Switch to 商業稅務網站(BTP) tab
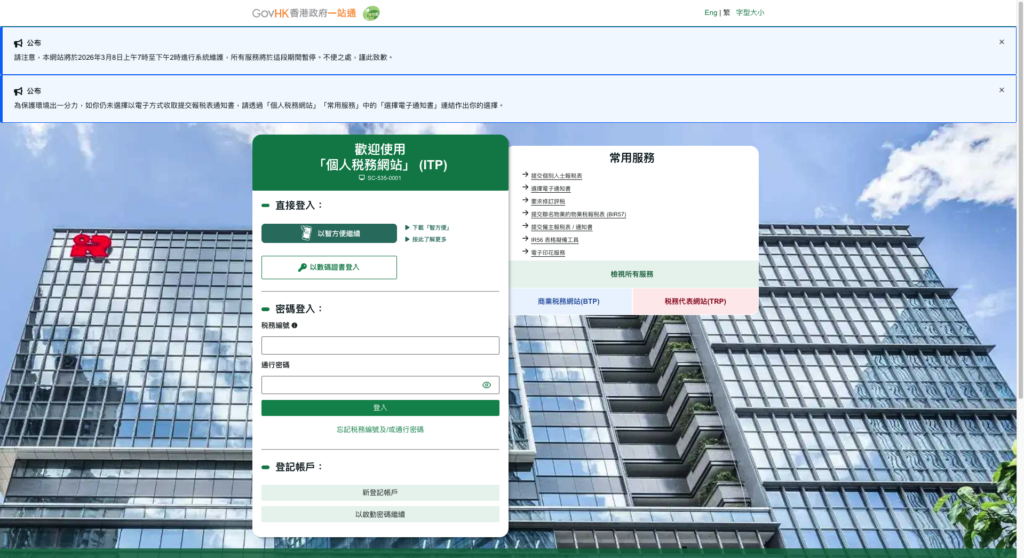 [x=569, y=301]
